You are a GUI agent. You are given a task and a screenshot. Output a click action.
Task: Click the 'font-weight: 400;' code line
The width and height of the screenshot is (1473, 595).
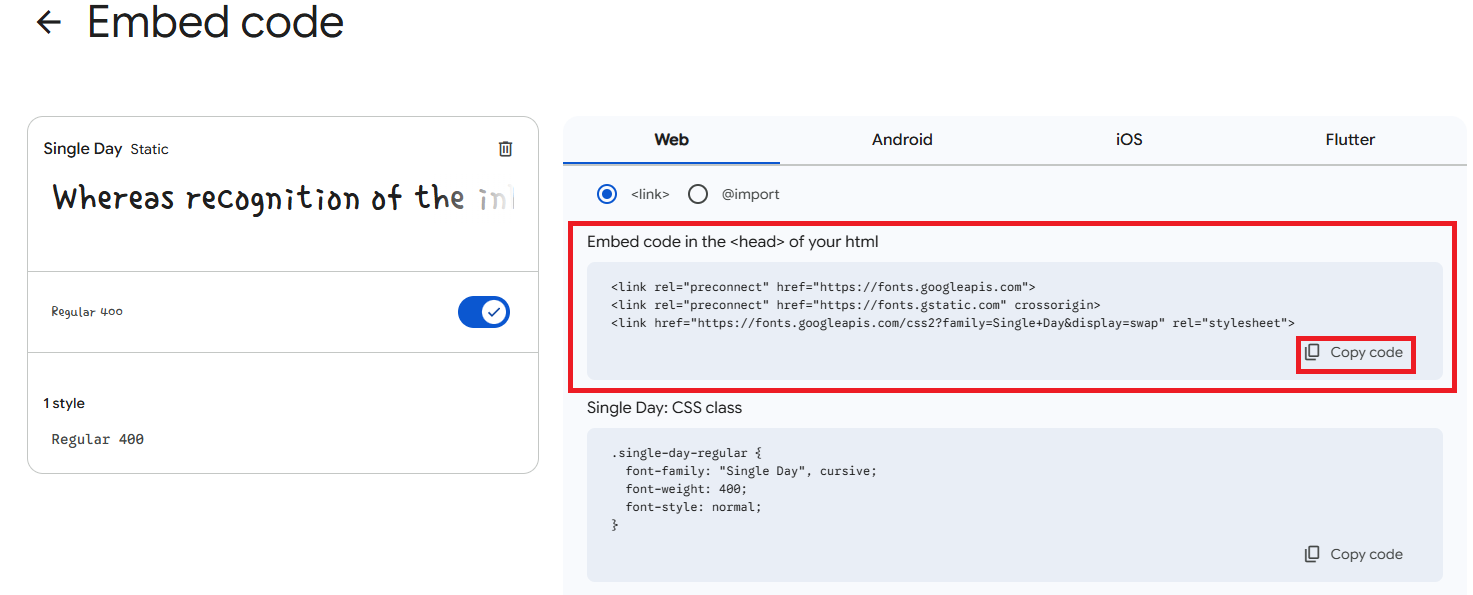(686, 489)
